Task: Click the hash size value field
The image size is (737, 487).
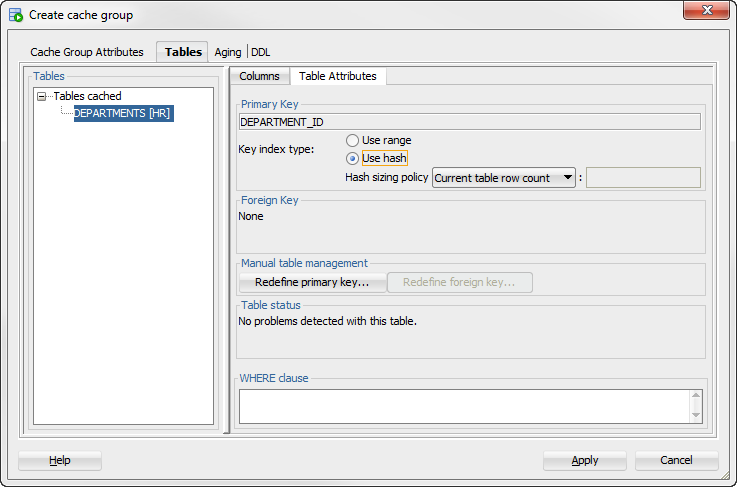Action: coord(643,178)
